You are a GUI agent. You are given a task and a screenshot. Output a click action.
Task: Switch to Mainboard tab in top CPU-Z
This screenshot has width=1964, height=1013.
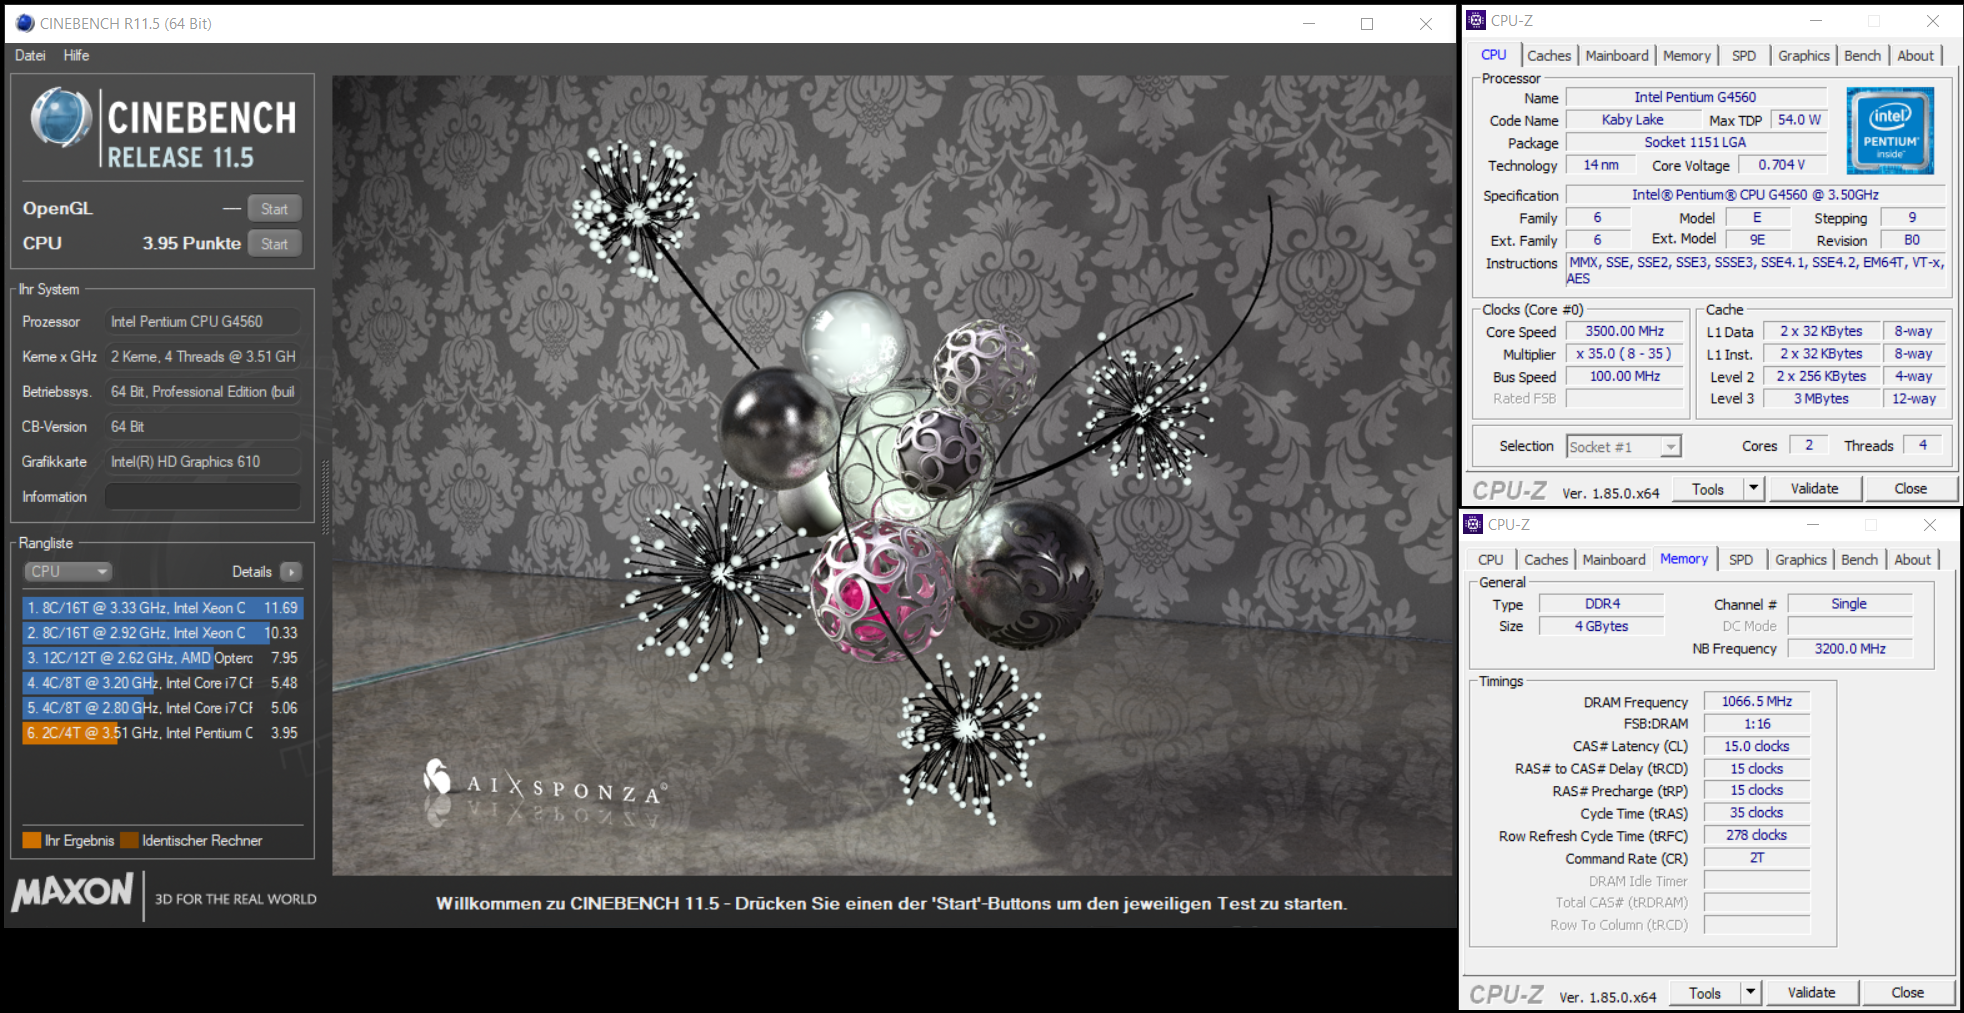1617,56
